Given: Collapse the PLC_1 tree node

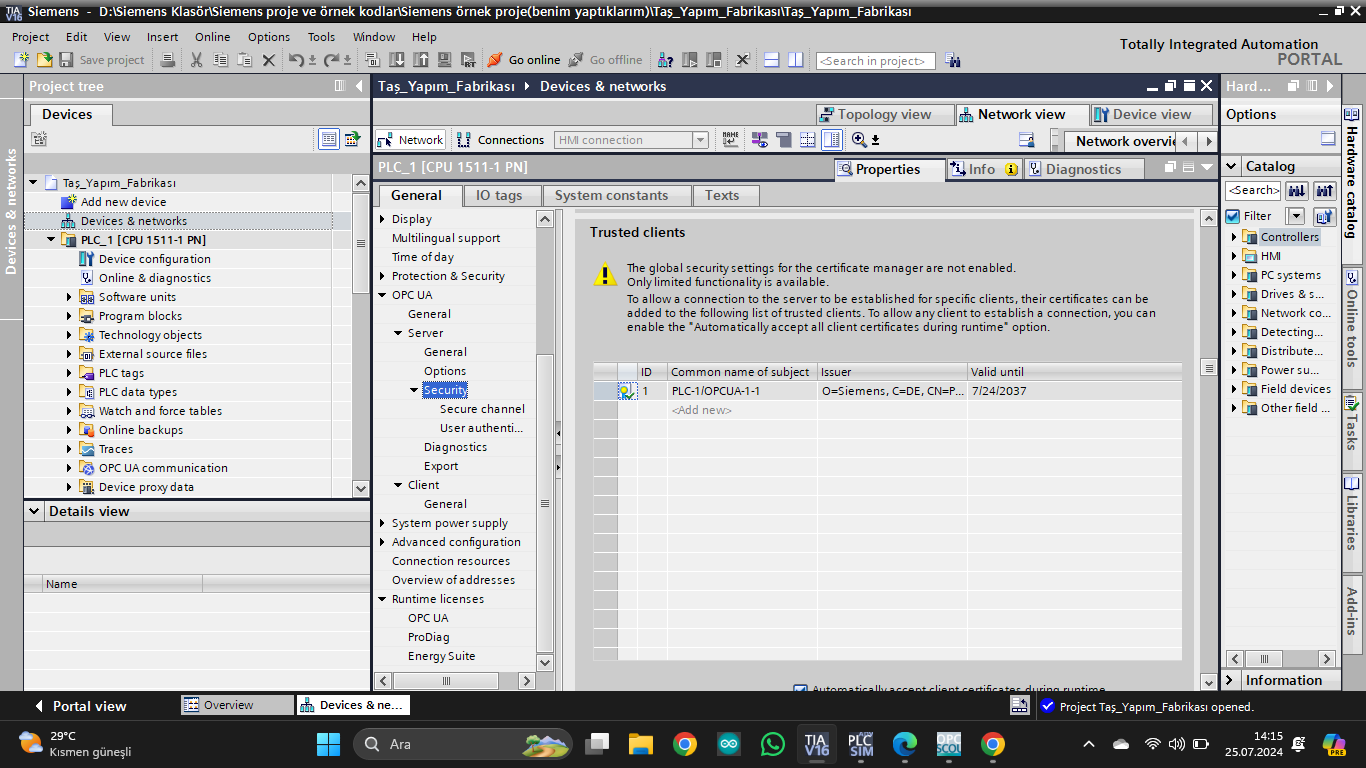Looking at the screenshot, I should tap(52, 240).
